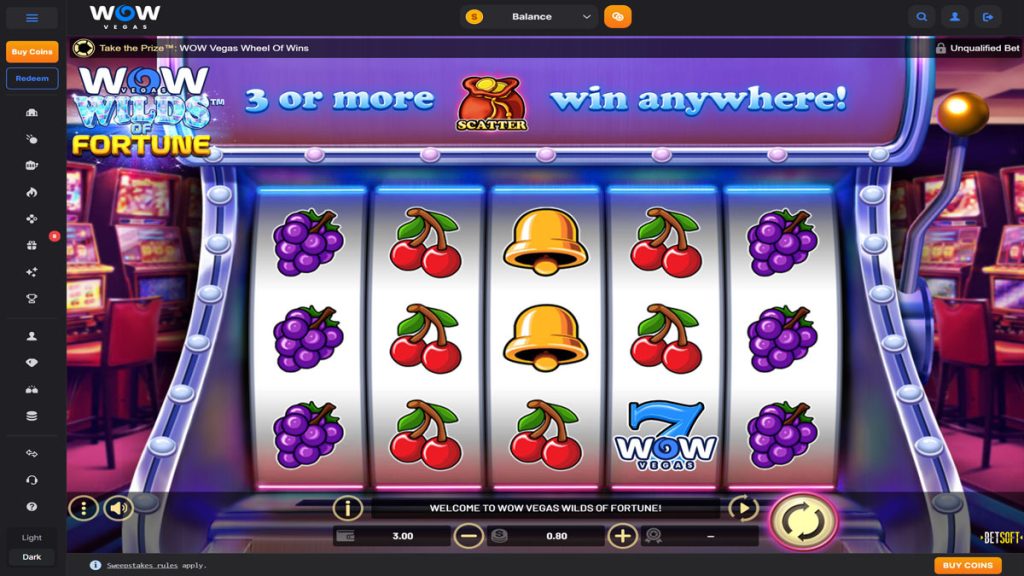Click the orange coin switch button
Viewport: 1024px width, 576px height.
coord(617,16)
